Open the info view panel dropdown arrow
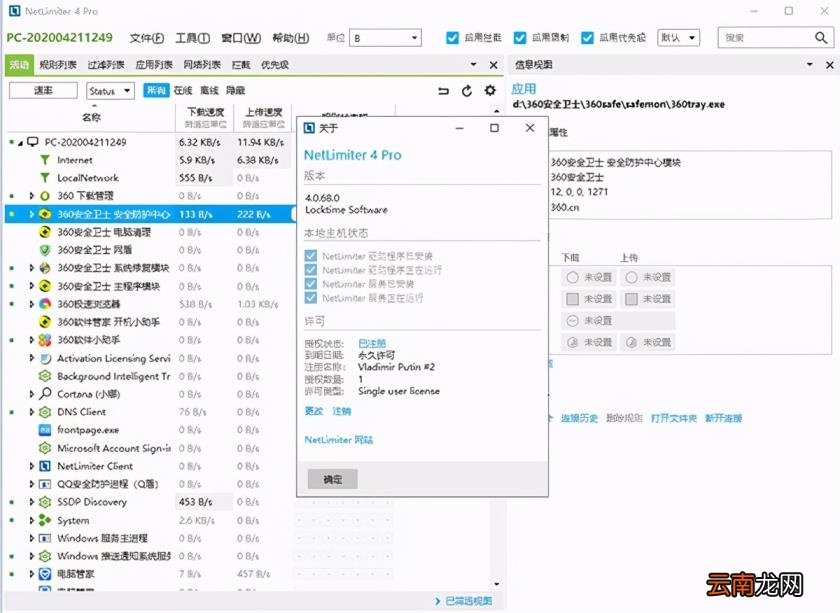 [809, 65]
